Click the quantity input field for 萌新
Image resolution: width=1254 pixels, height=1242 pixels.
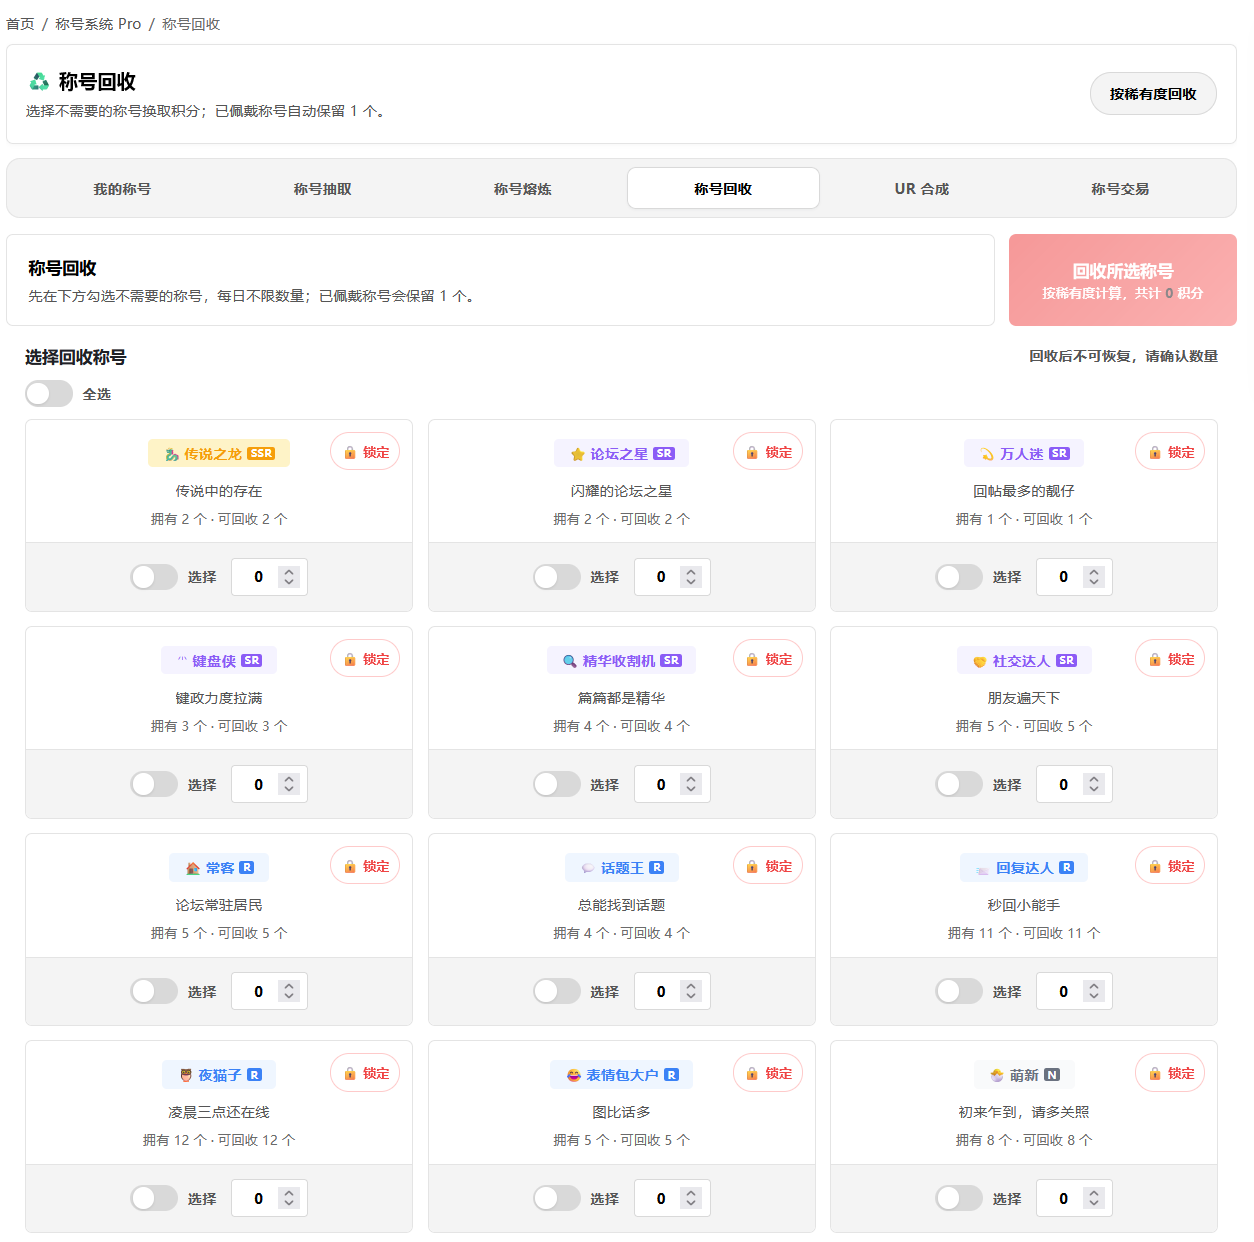click(x=1074, y=1198)
